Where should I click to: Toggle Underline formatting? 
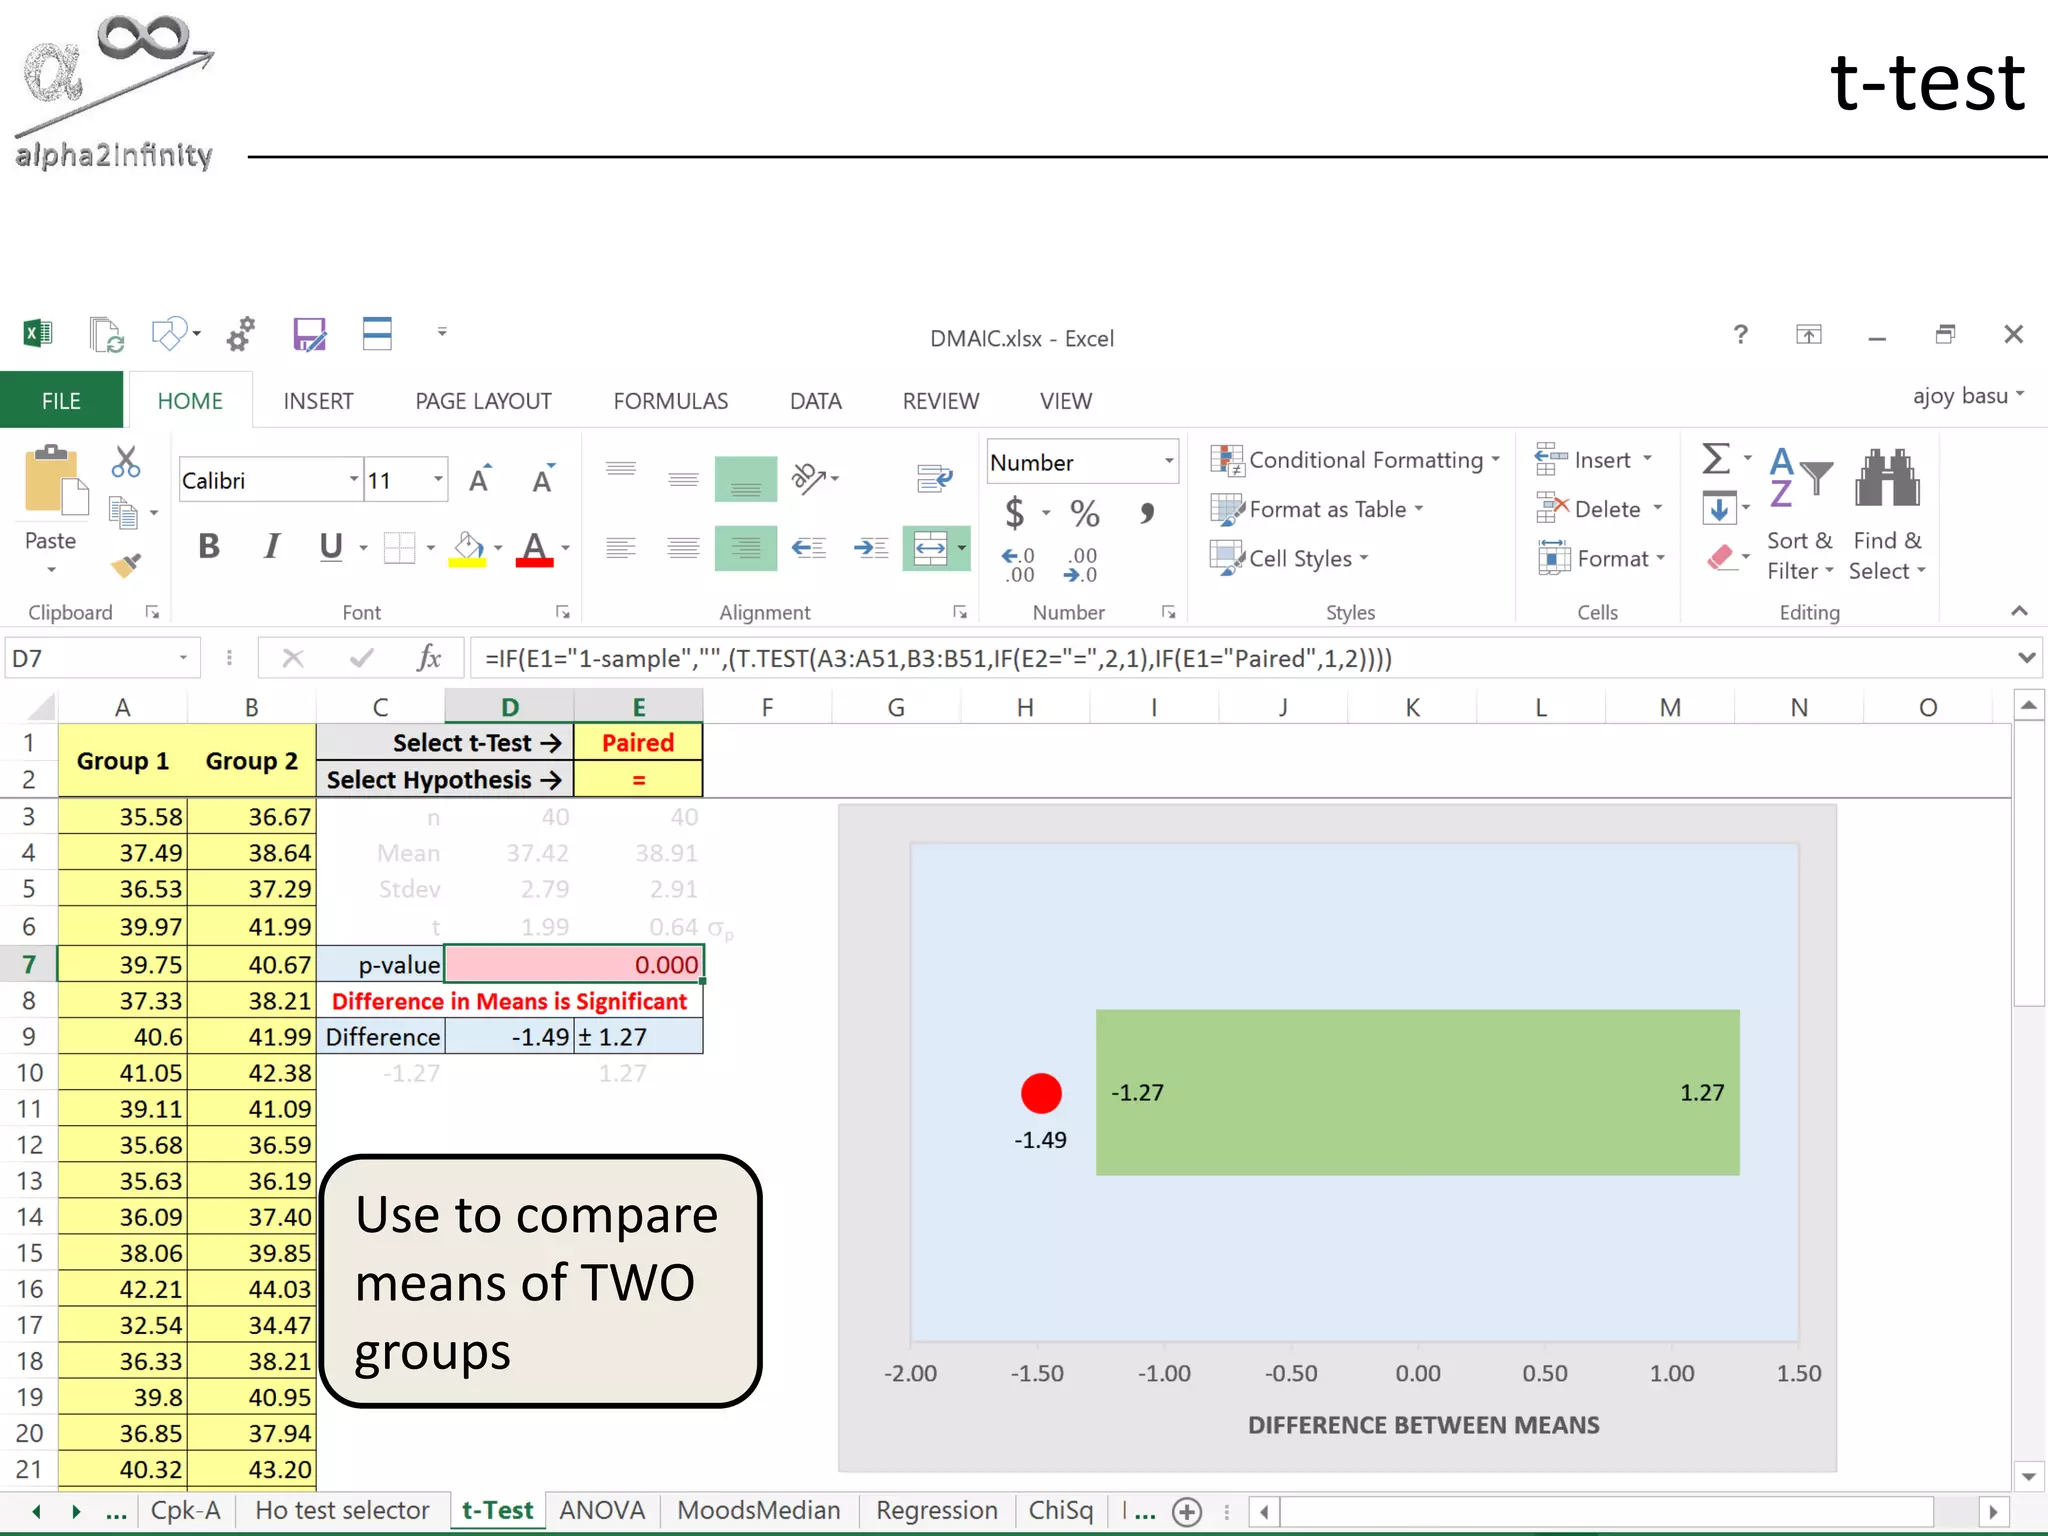(330, 546)
